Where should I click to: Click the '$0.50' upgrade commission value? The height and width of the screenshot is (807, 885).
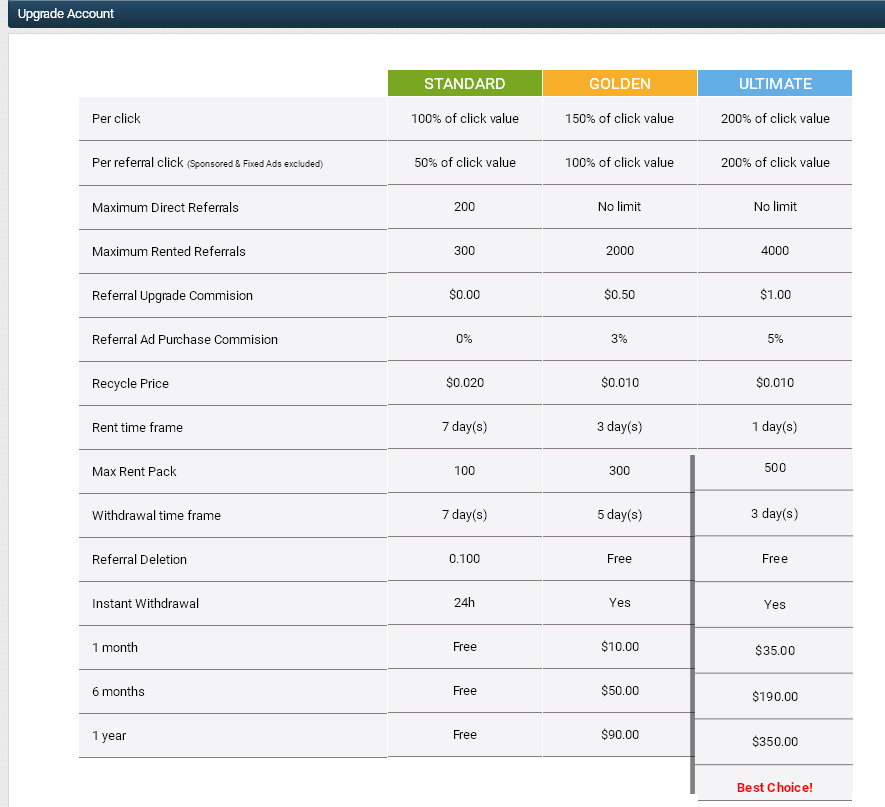click(x=620, y=295)
